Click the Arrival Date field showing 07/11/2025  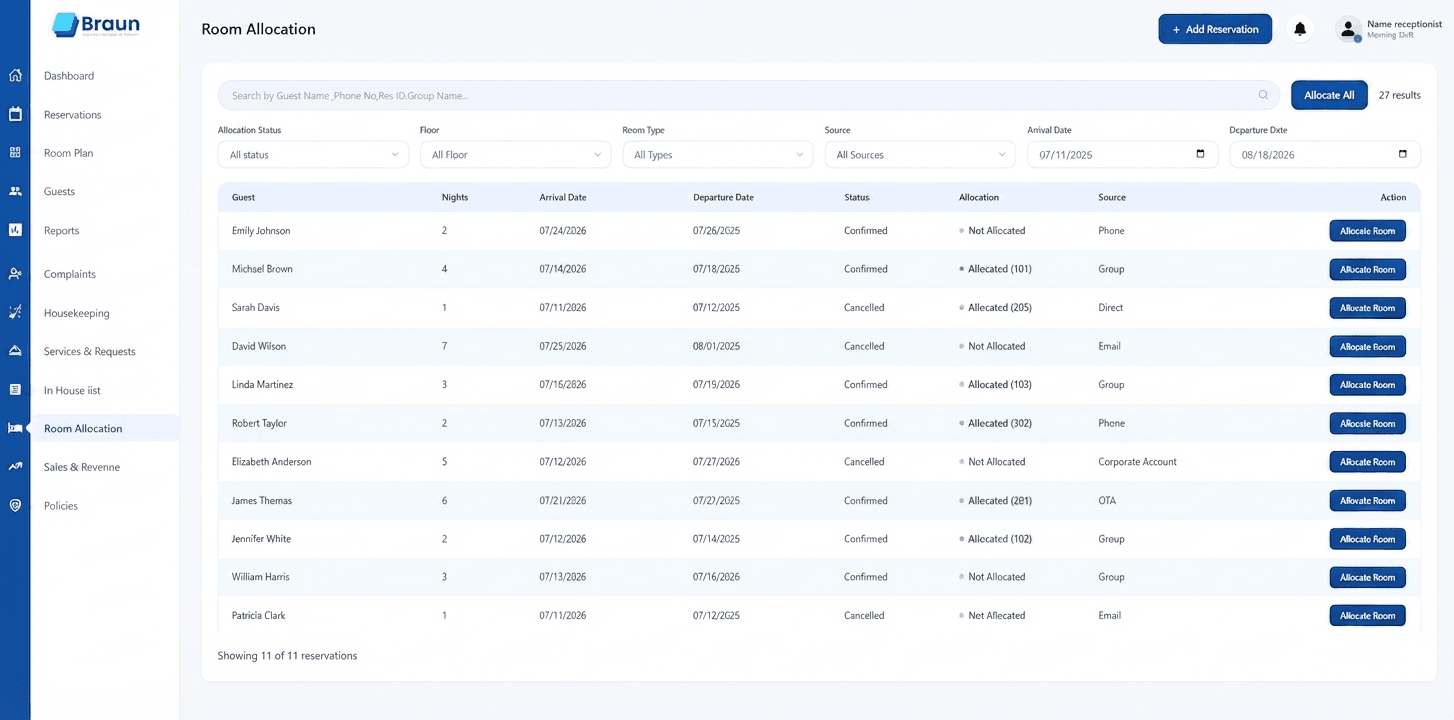(1122, 155)
